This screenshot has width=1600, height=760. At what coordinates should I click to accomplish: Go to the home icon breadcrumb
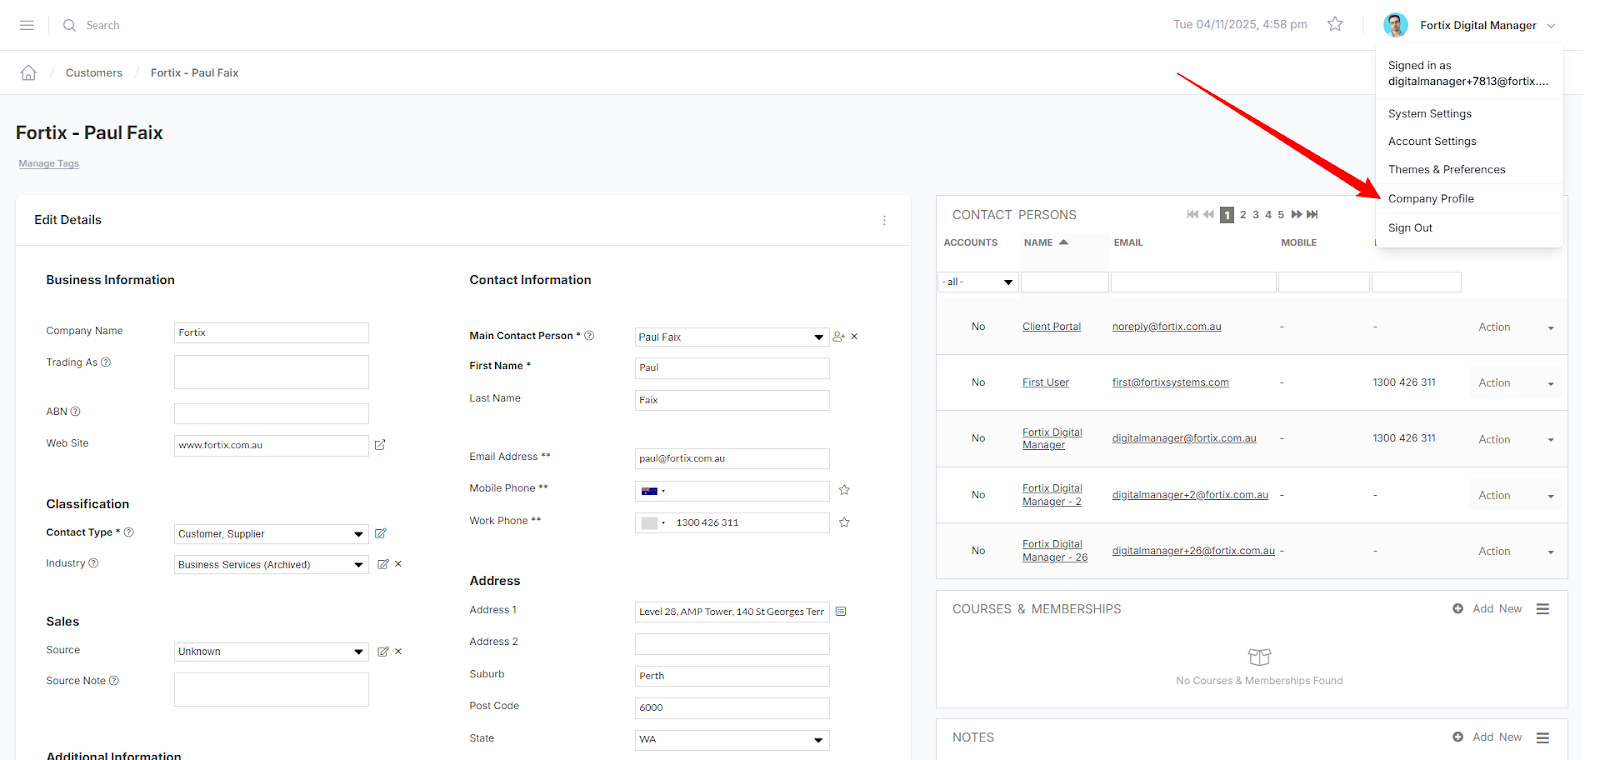pyautogui.click(x=29, y=73)
